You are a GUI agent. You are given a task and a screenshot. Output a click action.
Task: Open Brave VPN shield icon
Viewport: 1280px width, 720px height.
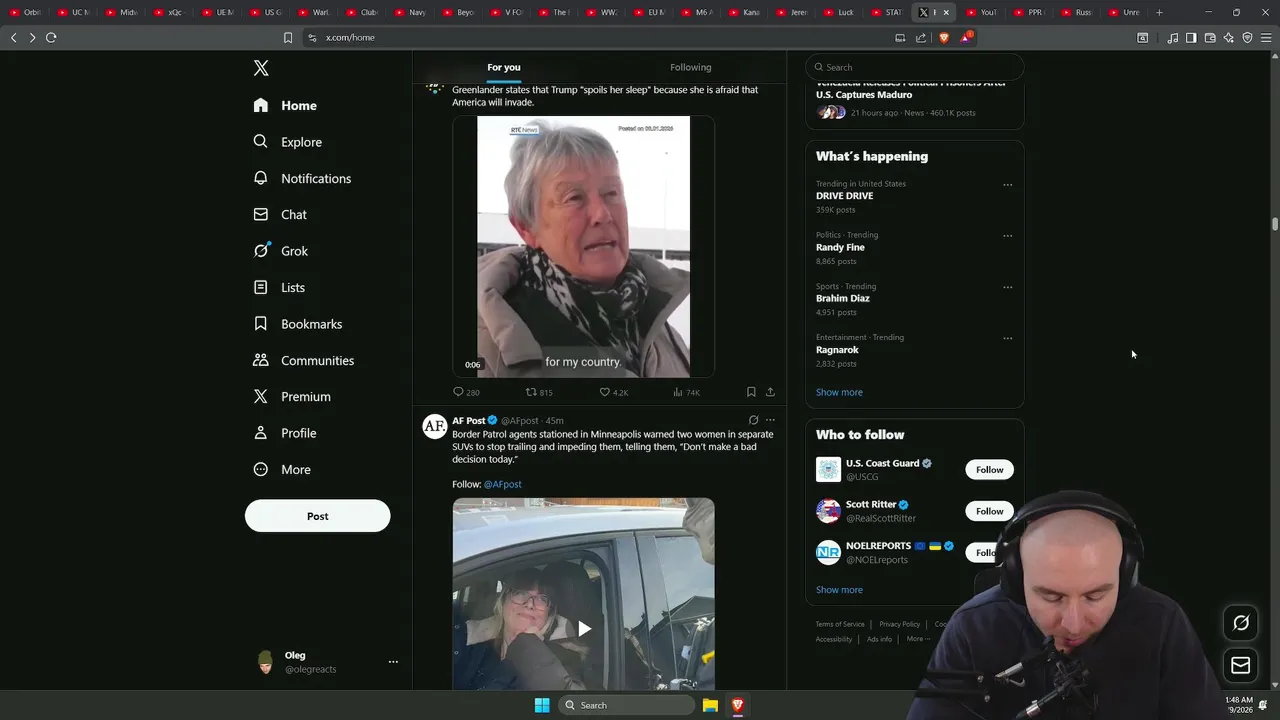(1247, 37)
